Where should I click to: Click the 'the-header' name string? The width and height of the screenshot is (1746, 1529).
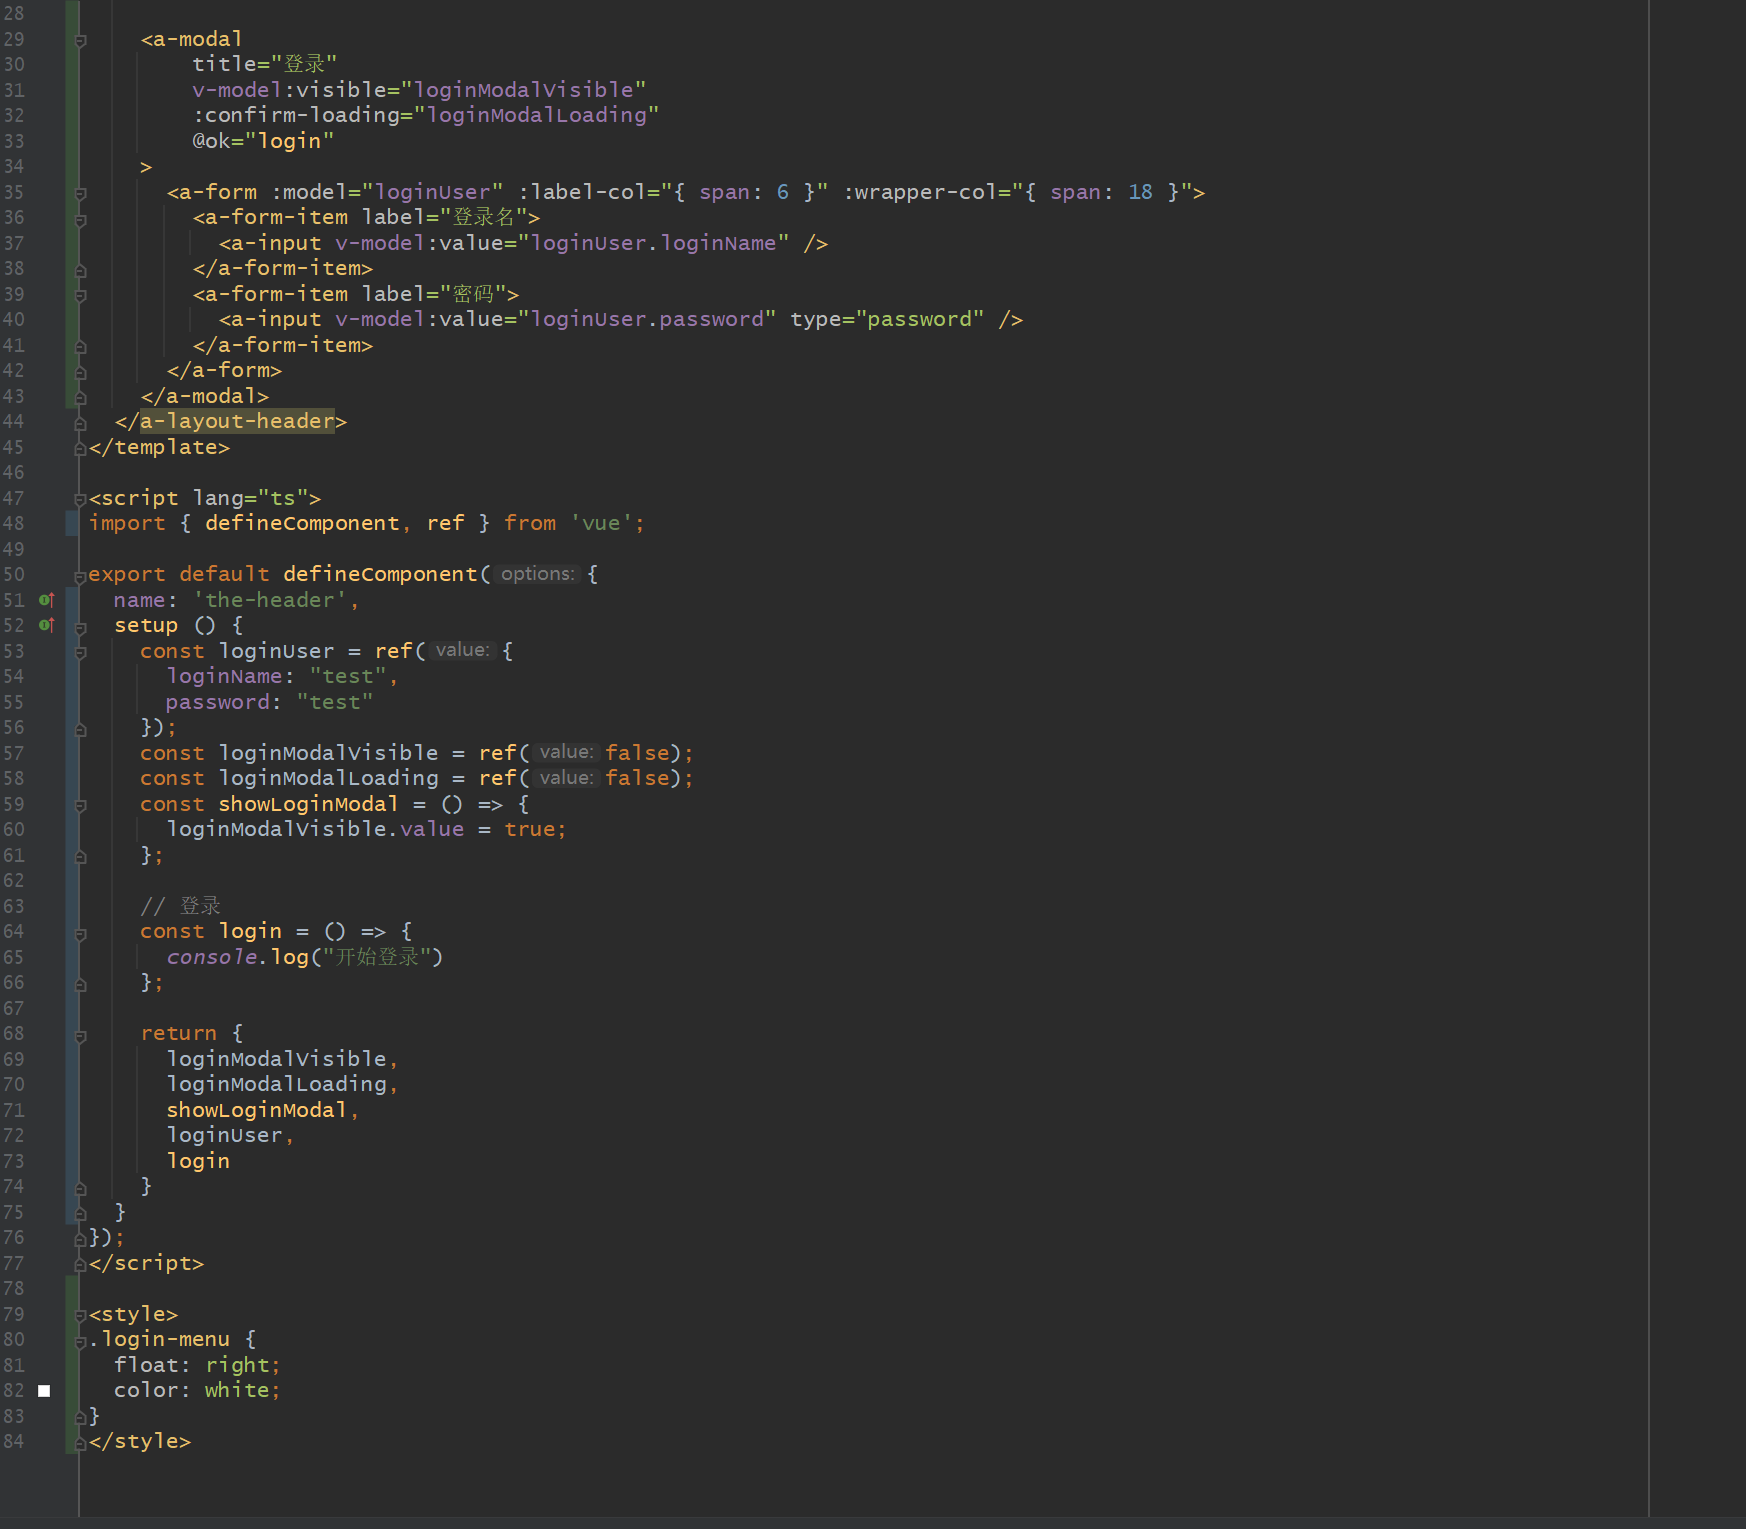(270, 600)
